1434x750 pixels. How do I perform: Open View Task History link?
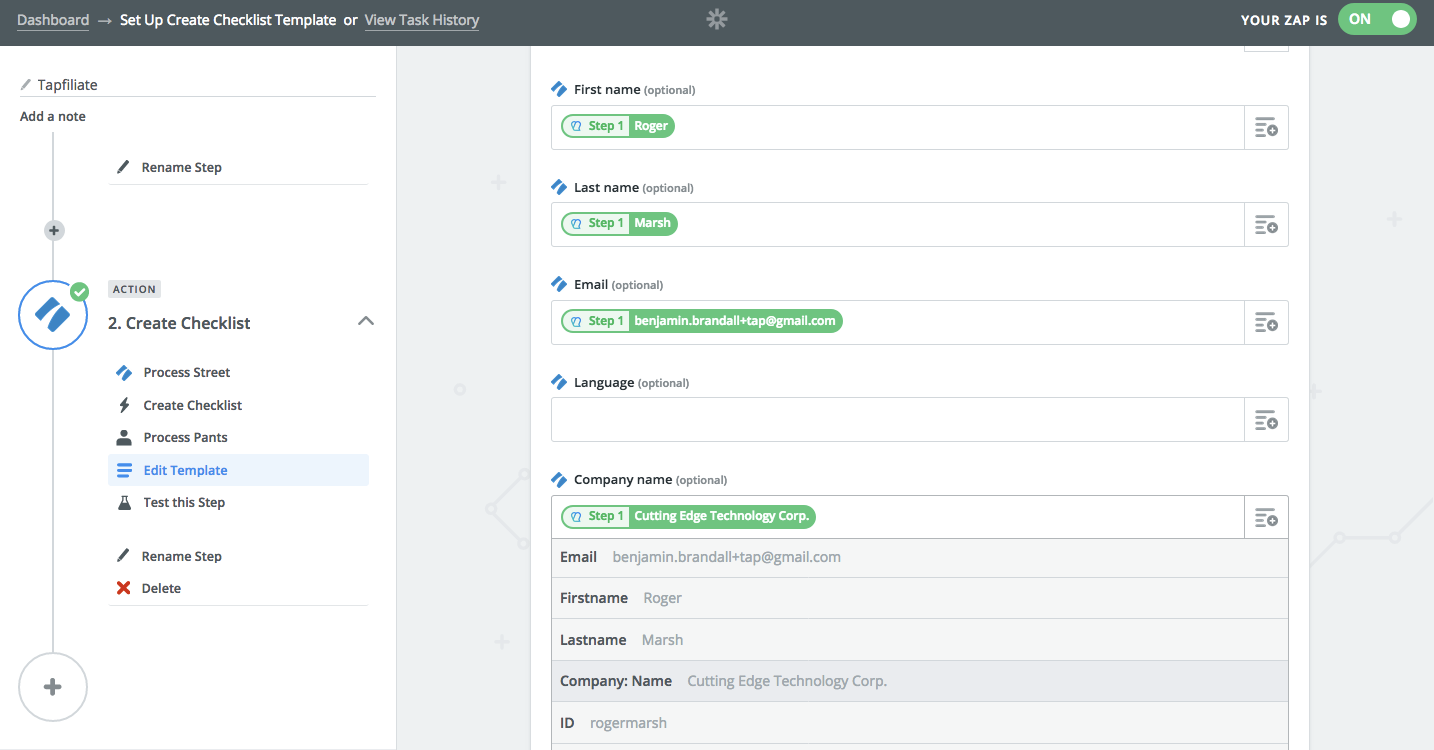pos(422,20)
